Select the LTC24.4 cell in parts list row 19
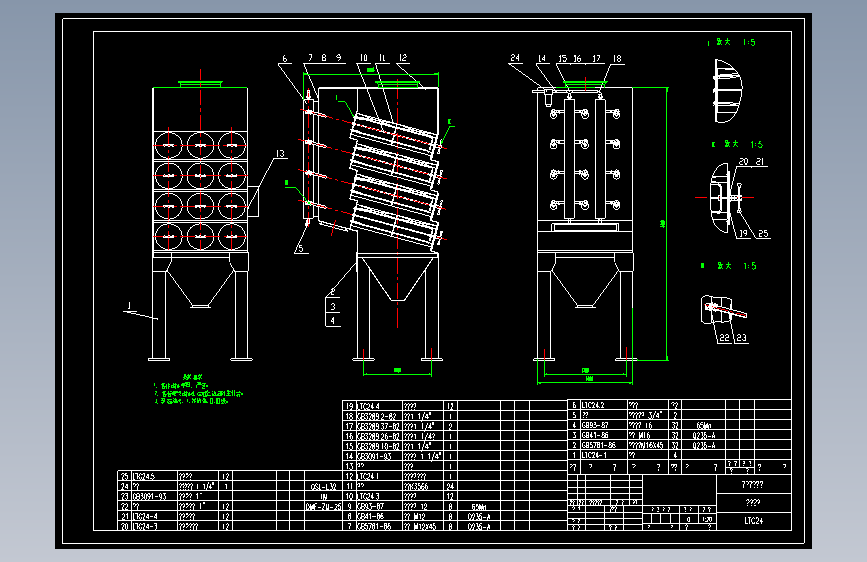This screenshot has width=867, height=562. coord(379,405)
